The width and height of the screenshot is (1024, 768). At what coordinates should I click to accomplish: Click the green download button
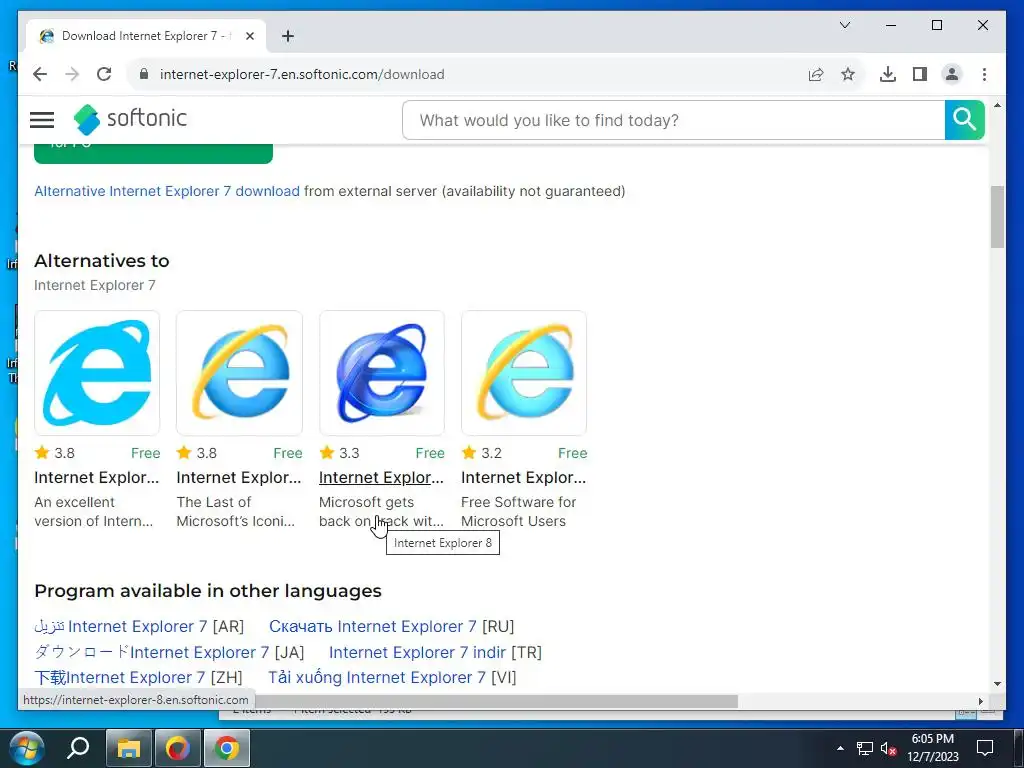pyautogui.click(x=153, y=153)
